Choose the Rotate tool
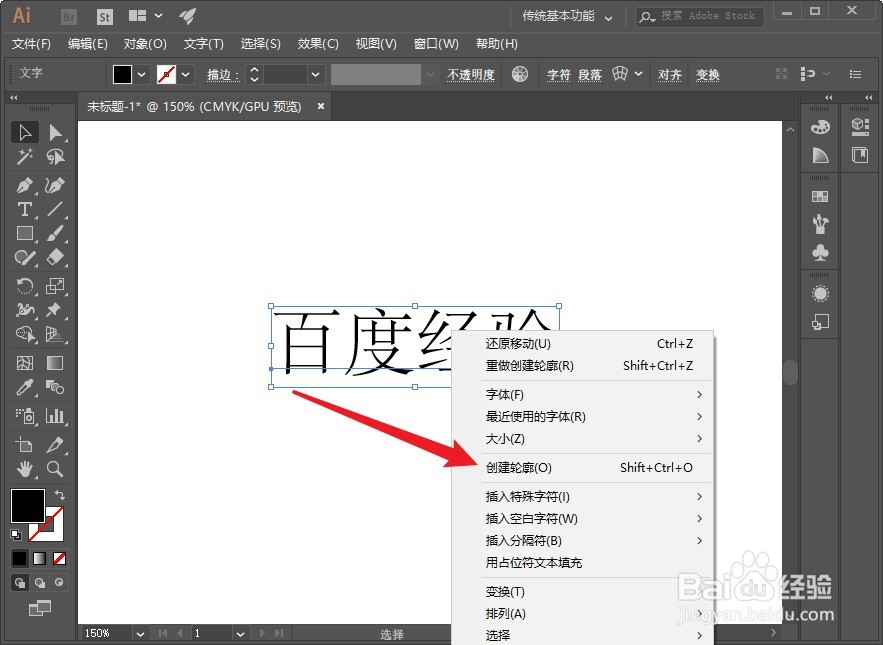This screenshot has width=883, height=645. pyautogui.click(x=25, y=286)
